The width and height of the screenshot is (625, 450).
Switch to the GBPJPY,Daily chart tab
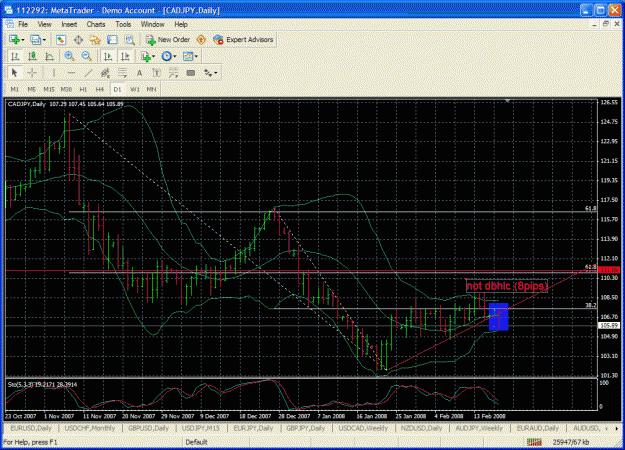[306, 428]
